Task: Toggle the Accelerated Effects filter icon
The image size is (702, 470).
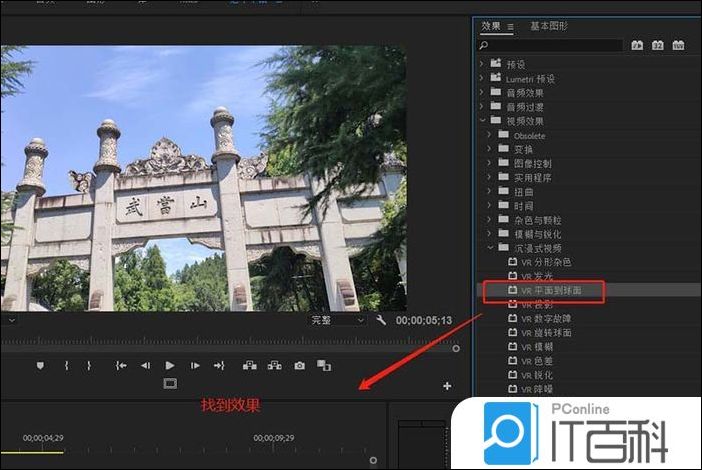Action: tap(637, 45)
